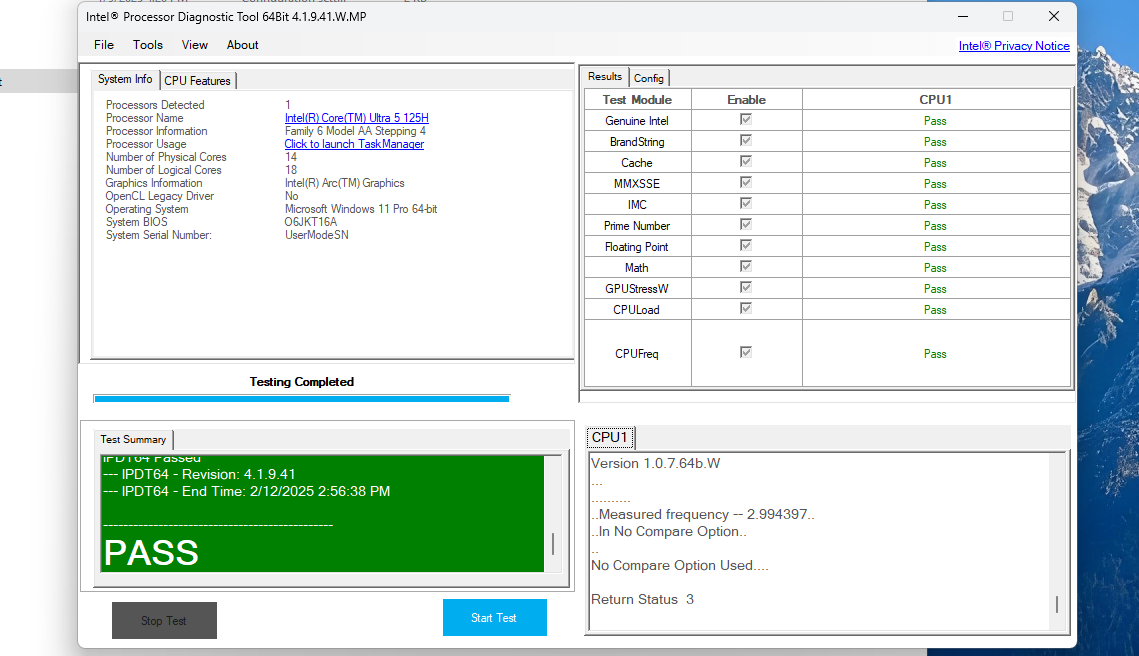Viewport: 1139px width, 656px height.
Task: Click the OpenCL Legacy Driver label
Action: (x=160, y=196)
